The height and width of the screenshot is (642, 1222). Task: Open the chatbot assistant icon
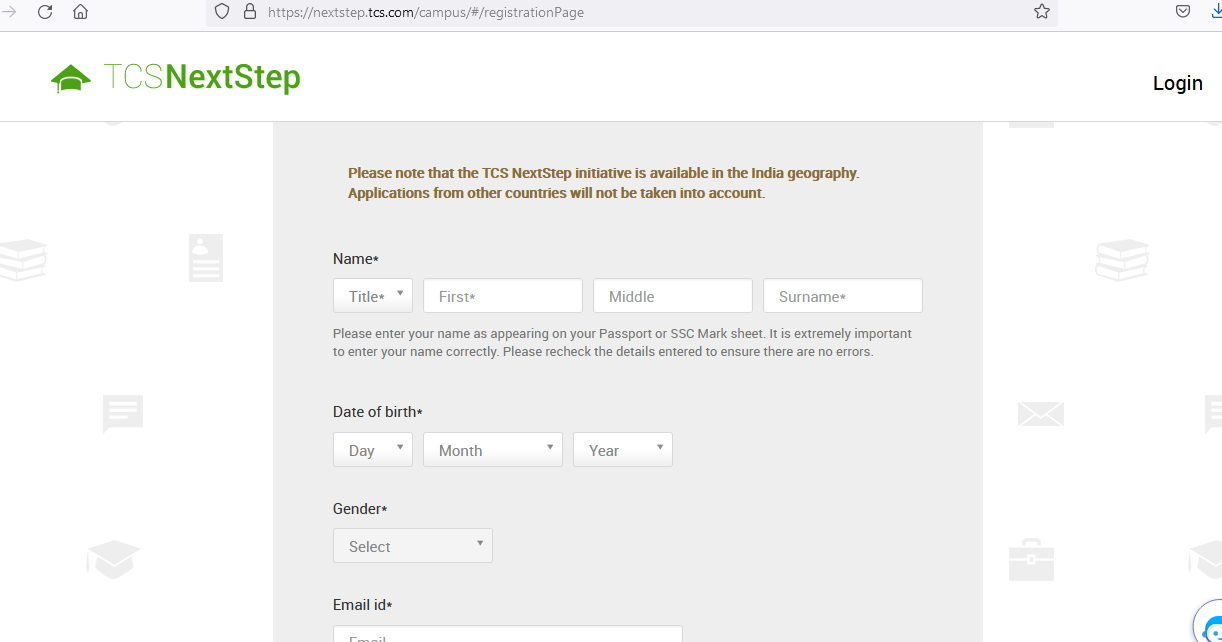pyautogui.click(x=1210, y=622)
